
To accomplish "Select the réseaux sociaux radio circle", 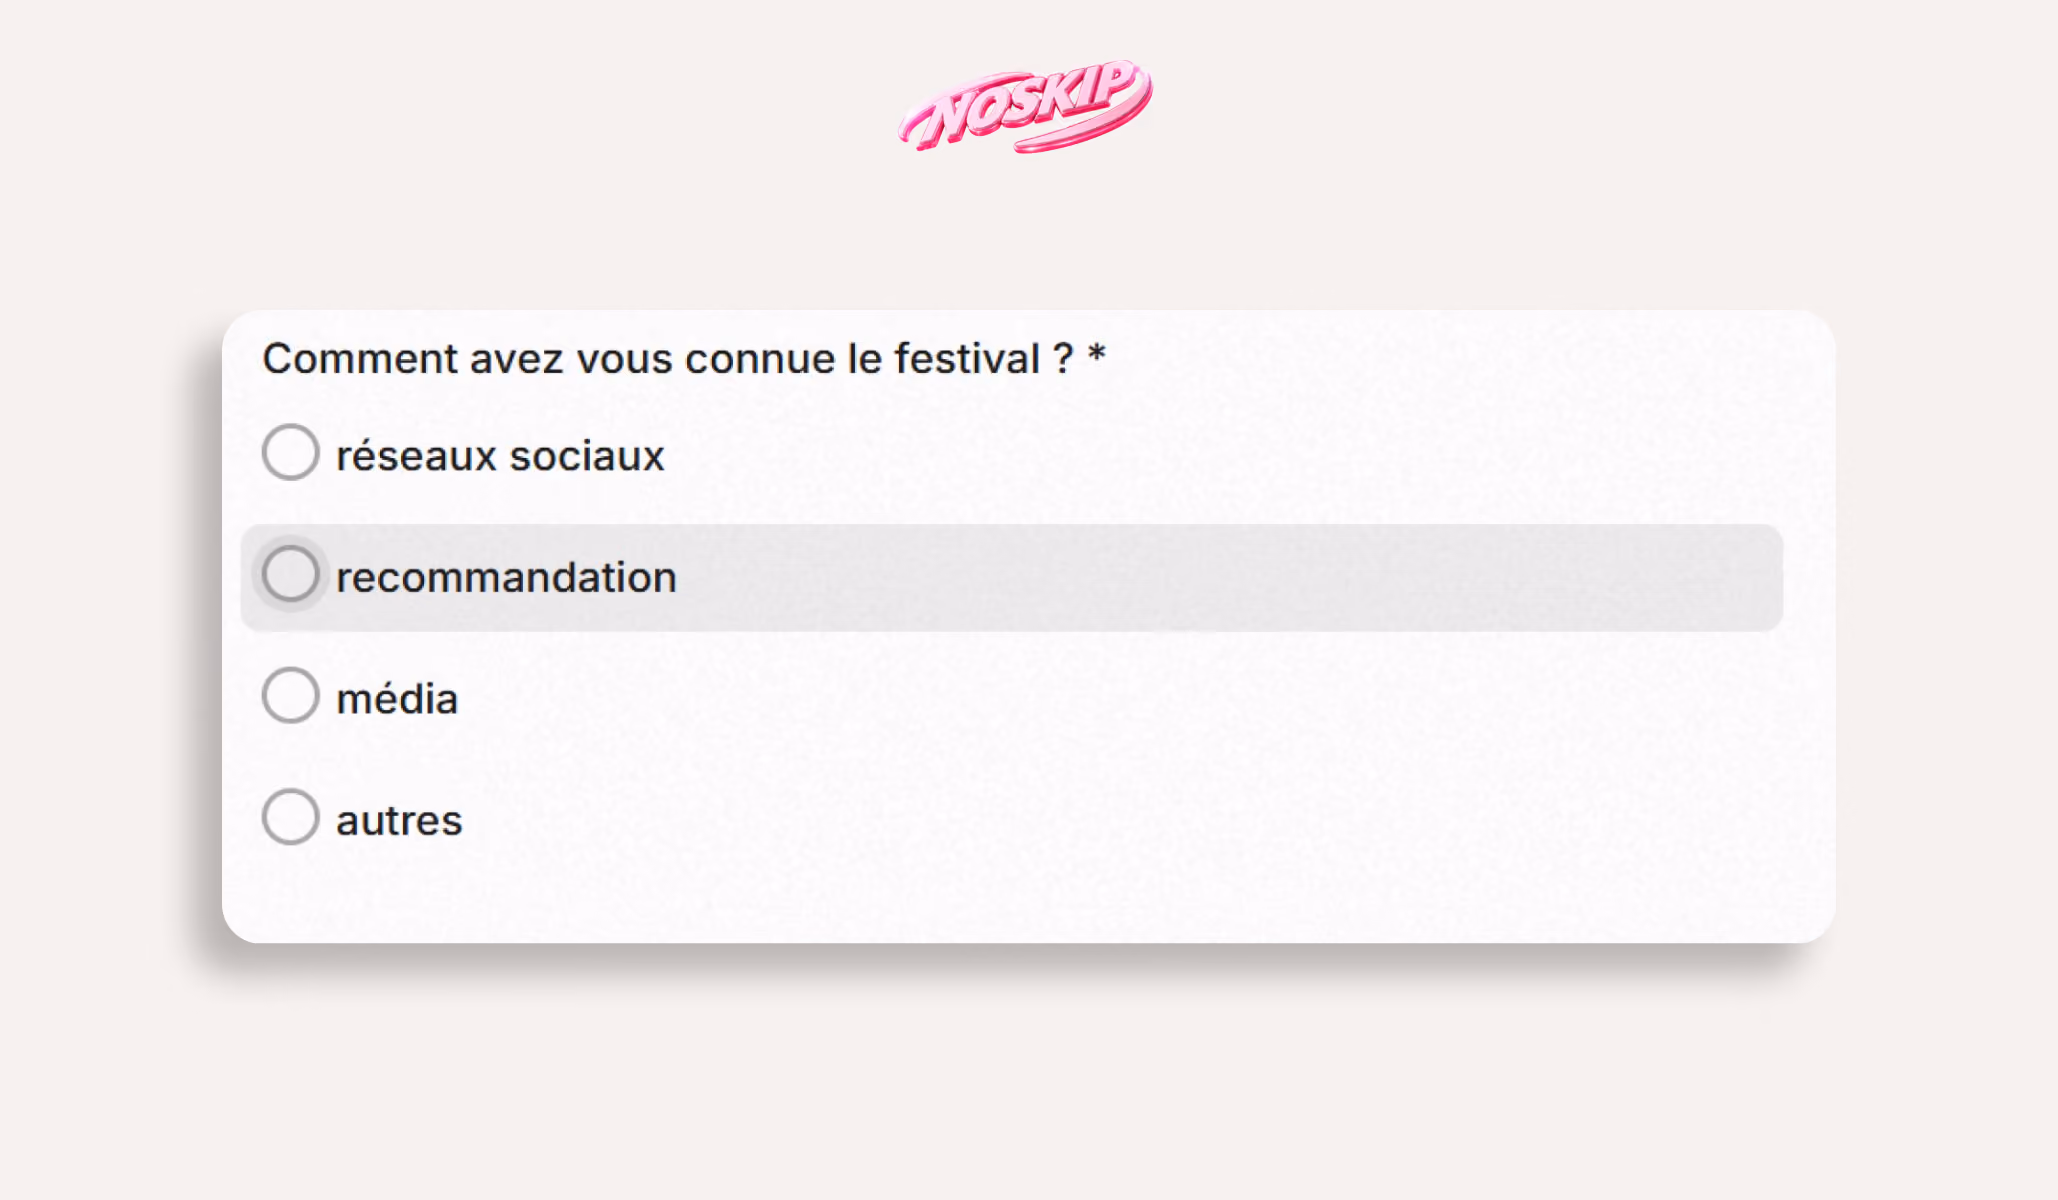I will (291, 452).
